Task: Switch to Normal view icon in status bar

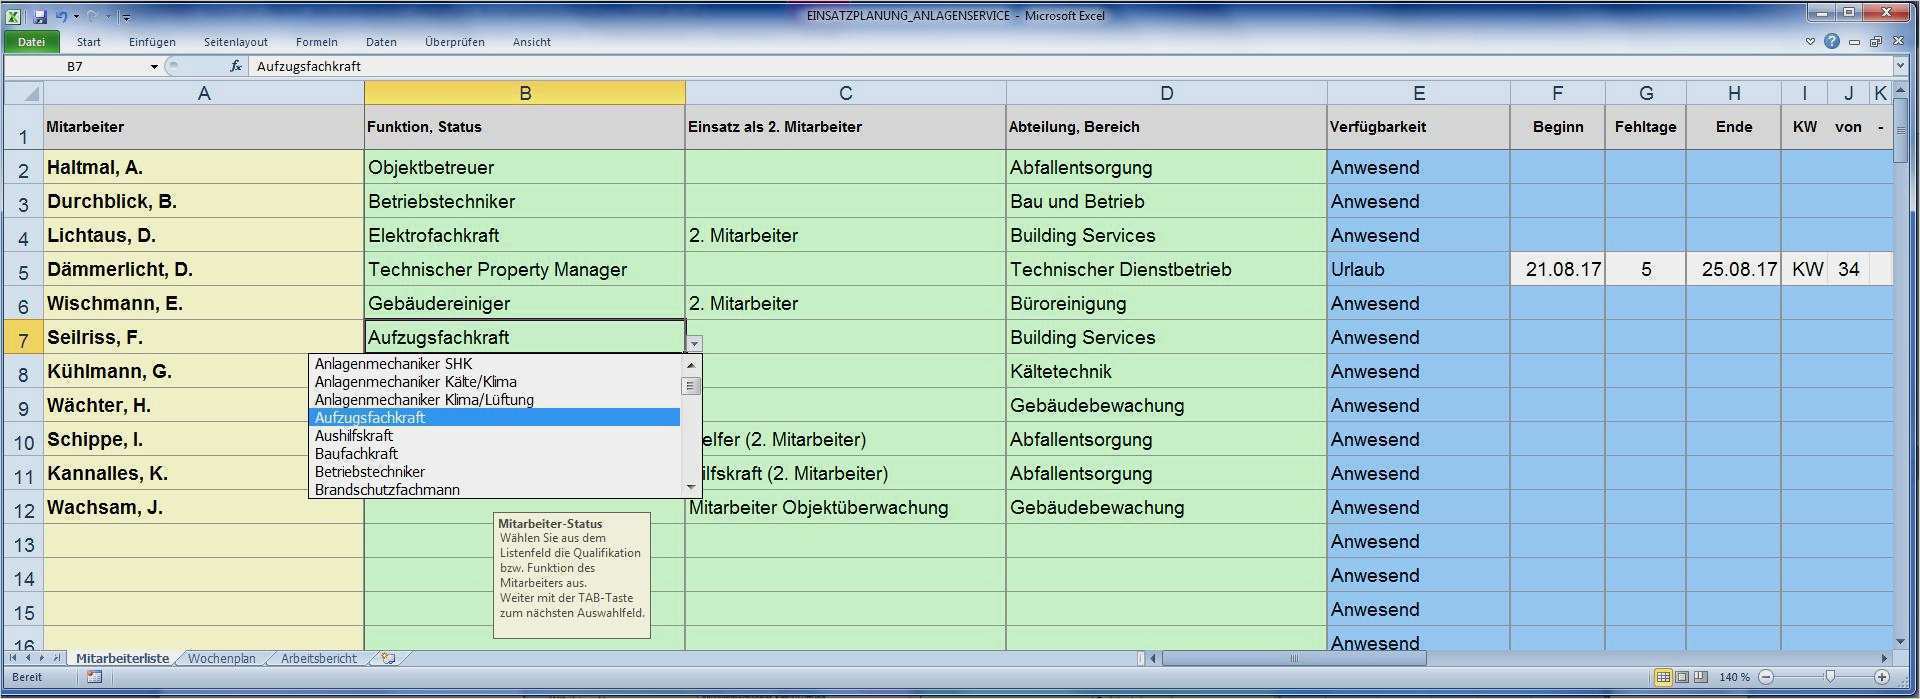Action: coord(1663,678)
